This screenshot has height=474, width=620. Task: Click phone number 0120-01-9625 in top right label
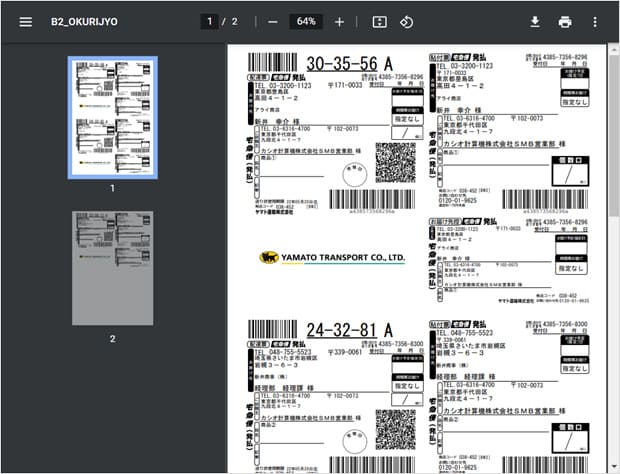457,200
